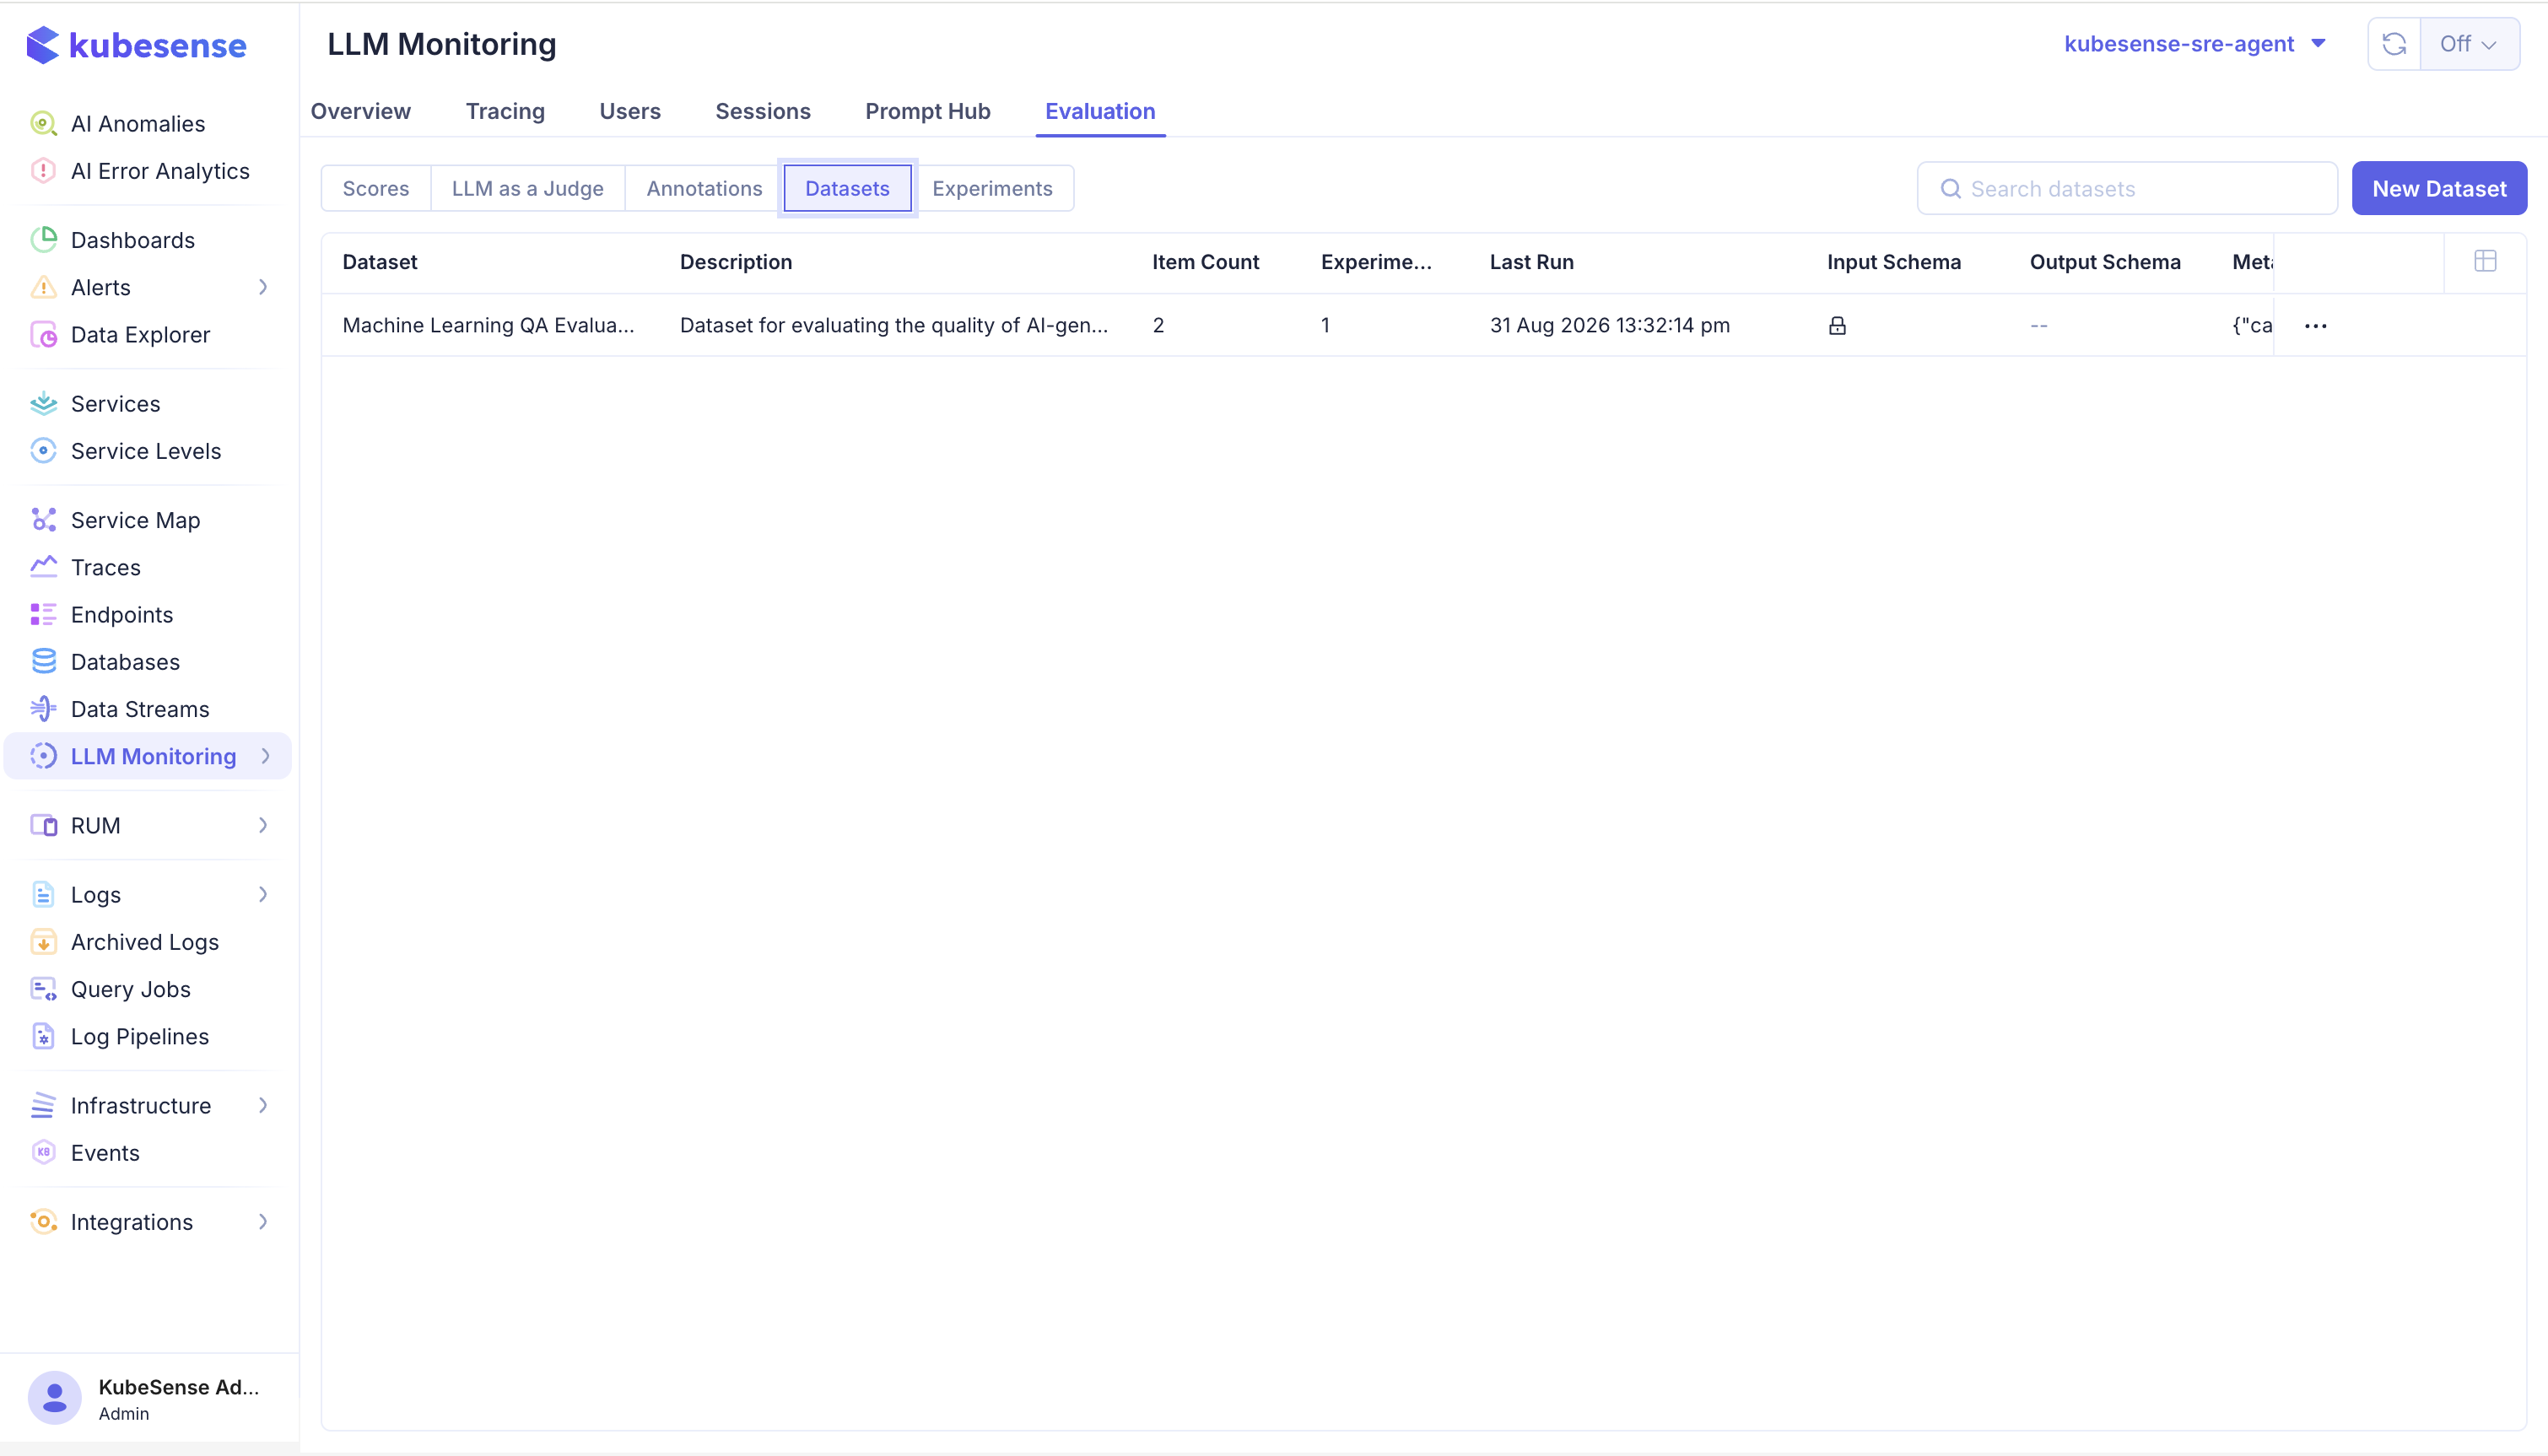This screenshot has height=1456, width=2548.
Task: Click Input Schema lock icon in row
Action: 1837,326
